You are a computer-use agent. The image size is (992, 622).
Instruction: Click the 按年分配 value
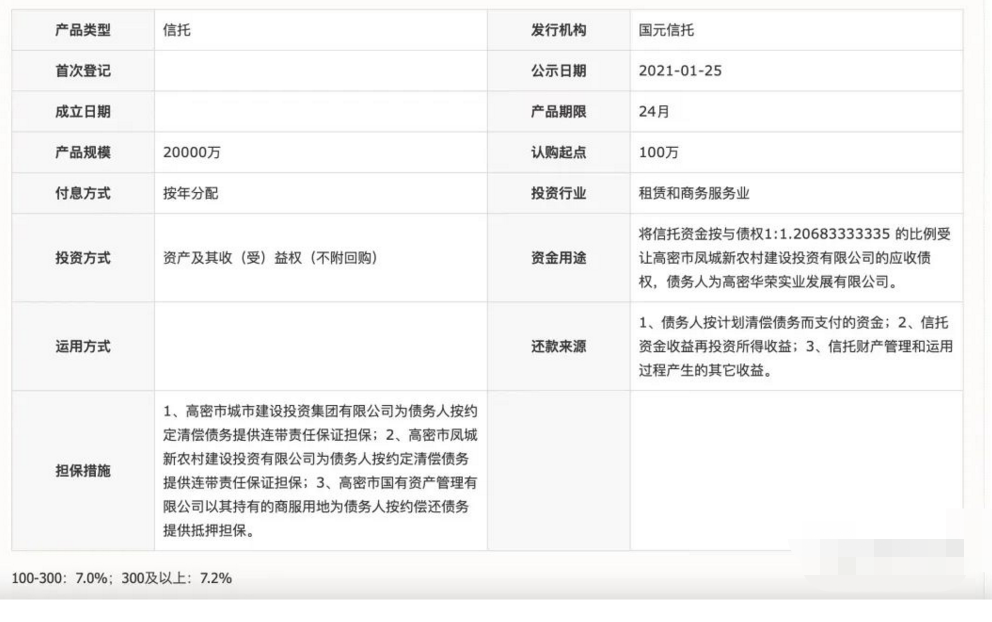190,193
